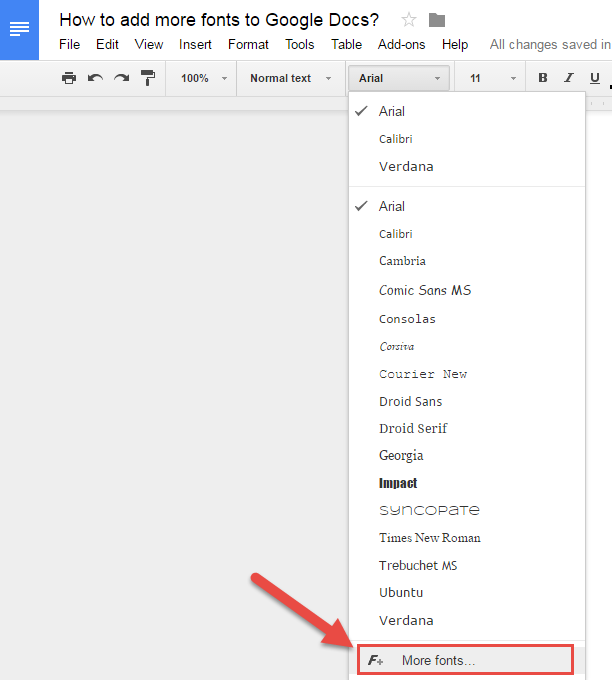This screenshot has height=680, width=612.
Task: Open the Edit menu
Action: [x=107, y=45]
